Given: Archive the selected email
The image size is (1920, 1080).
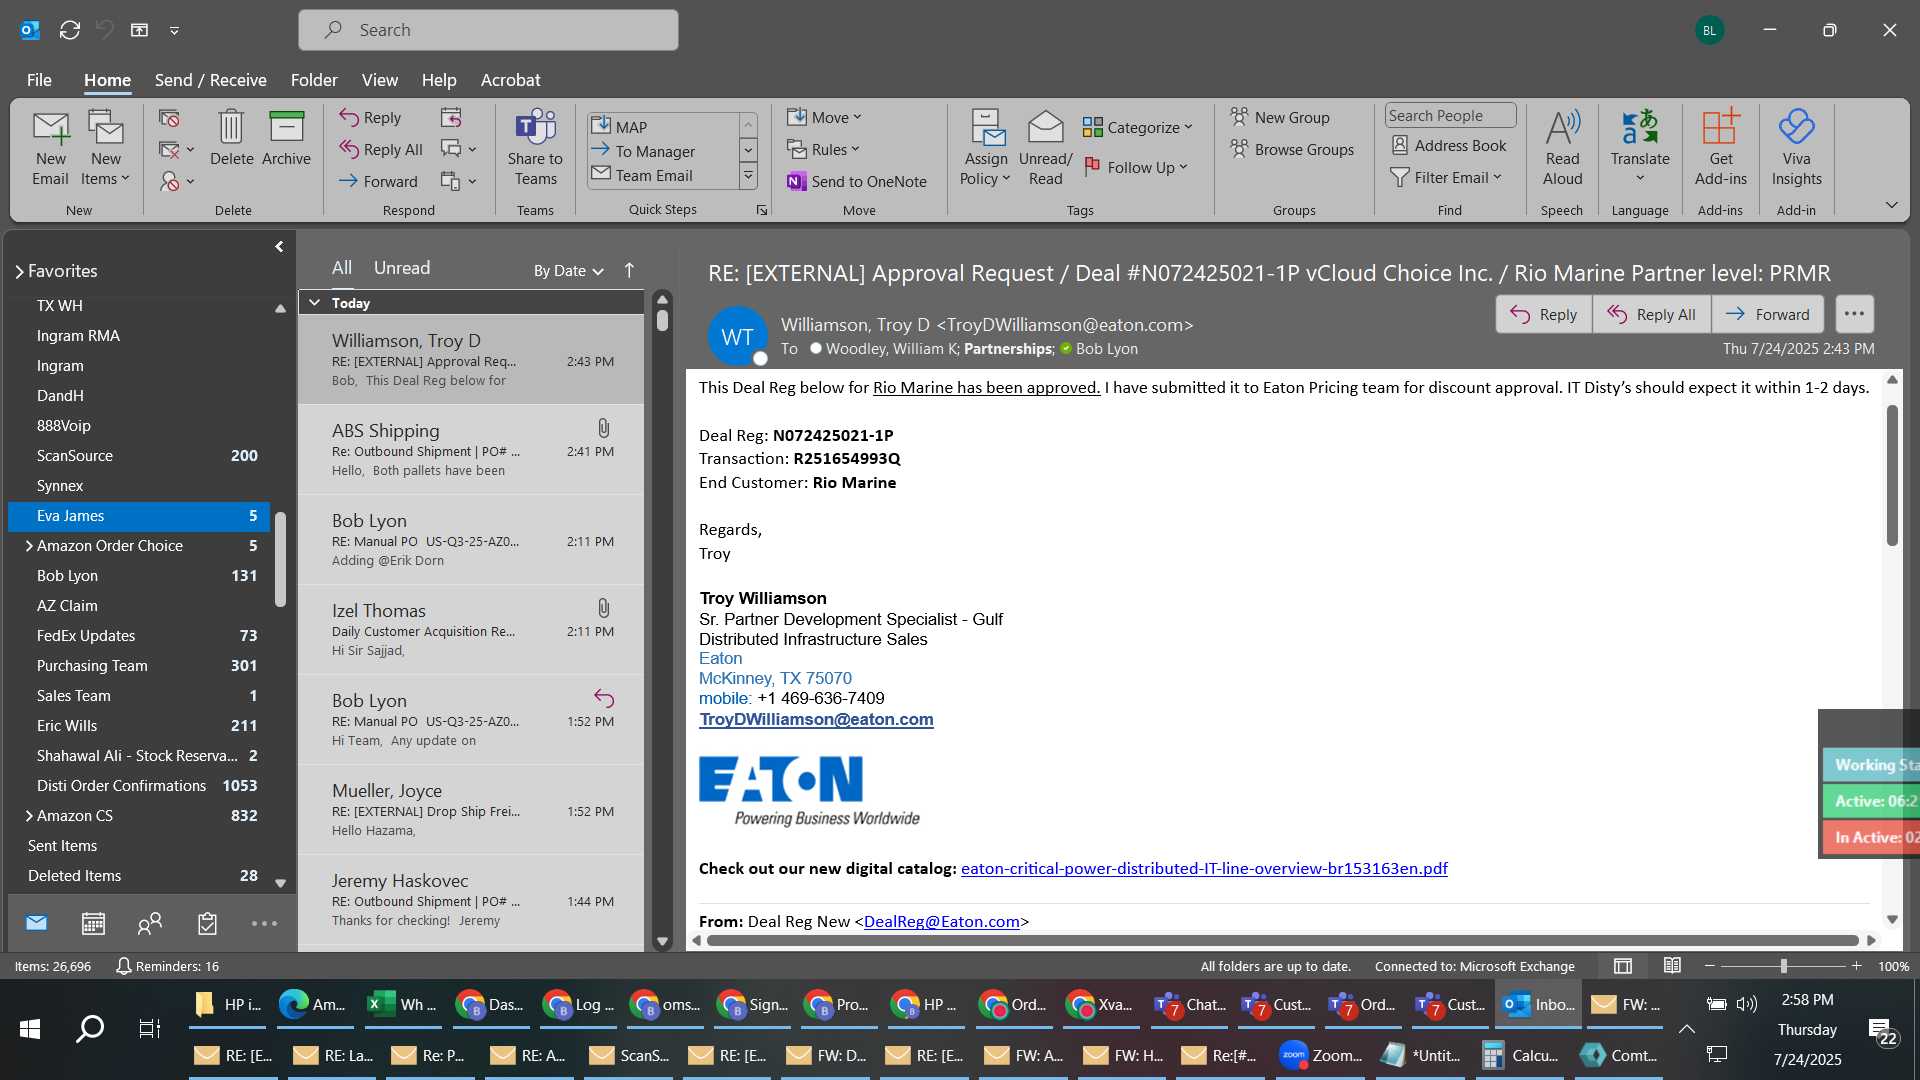Looking at the screenshot, I should click(286, 138).
